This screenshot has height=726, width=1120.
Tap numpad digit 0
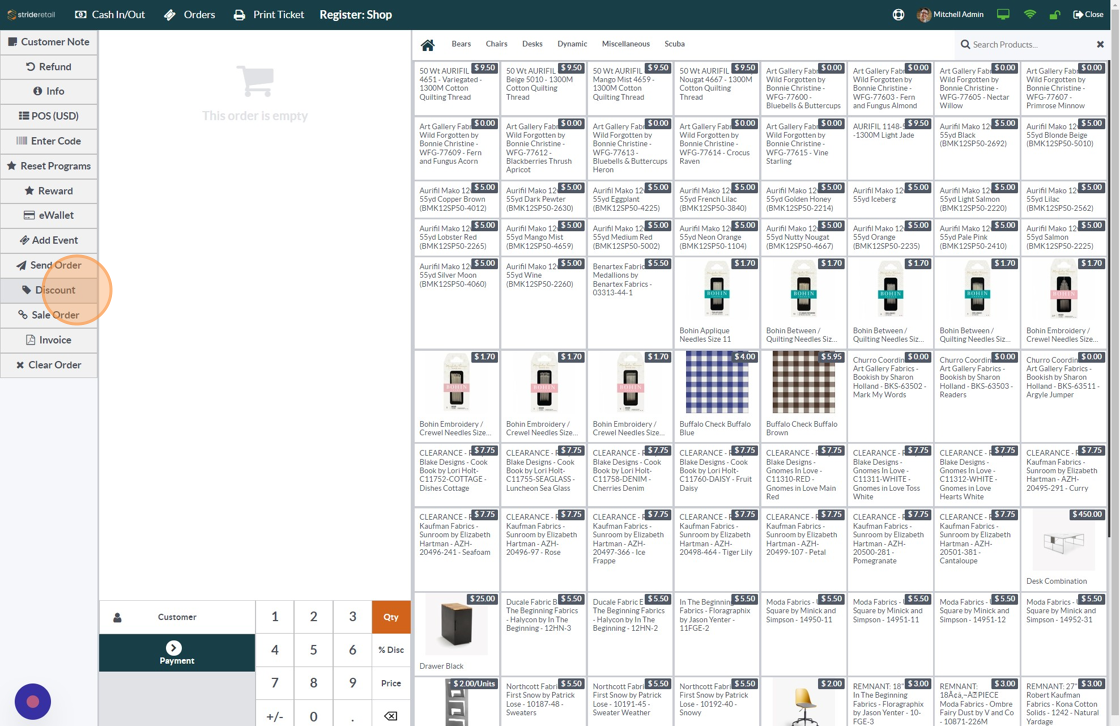314,715
